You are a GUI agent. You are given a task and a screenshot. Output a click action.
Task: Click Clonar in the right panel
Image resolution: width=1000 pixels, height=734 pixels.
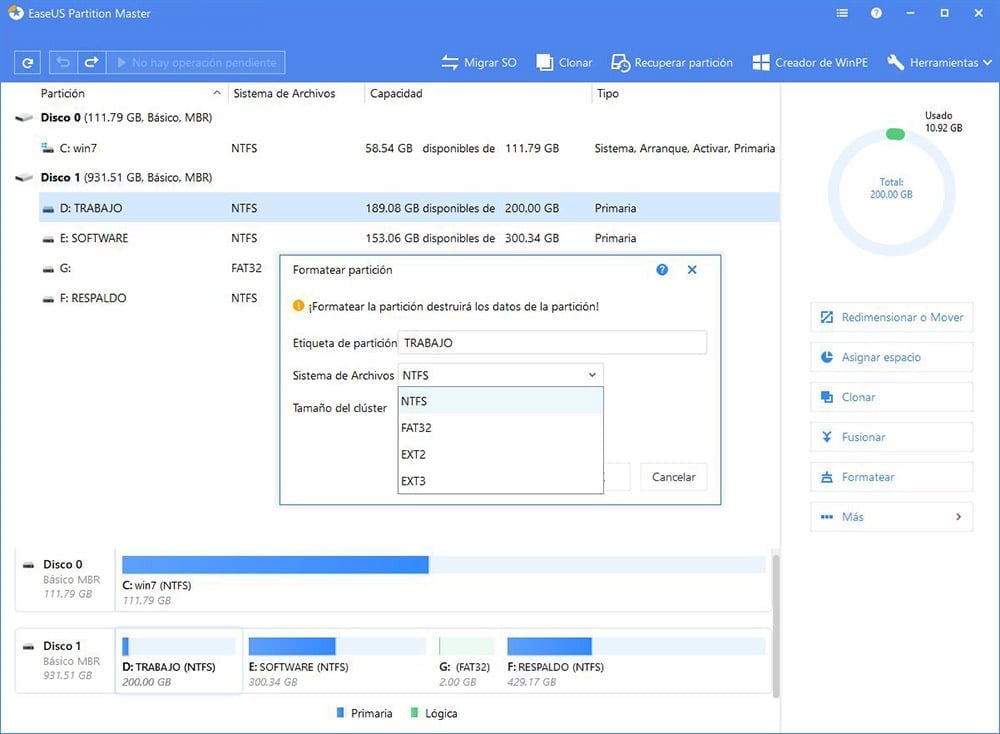tap(892, 397)
